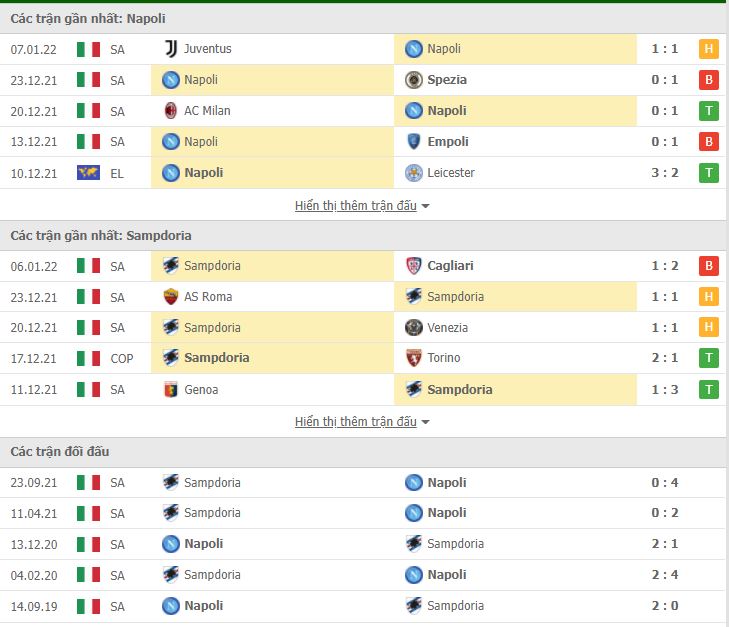Click the AS Roma club crest icon
Image resolution: width=729 pixels, height=627 pixels.
171,297
